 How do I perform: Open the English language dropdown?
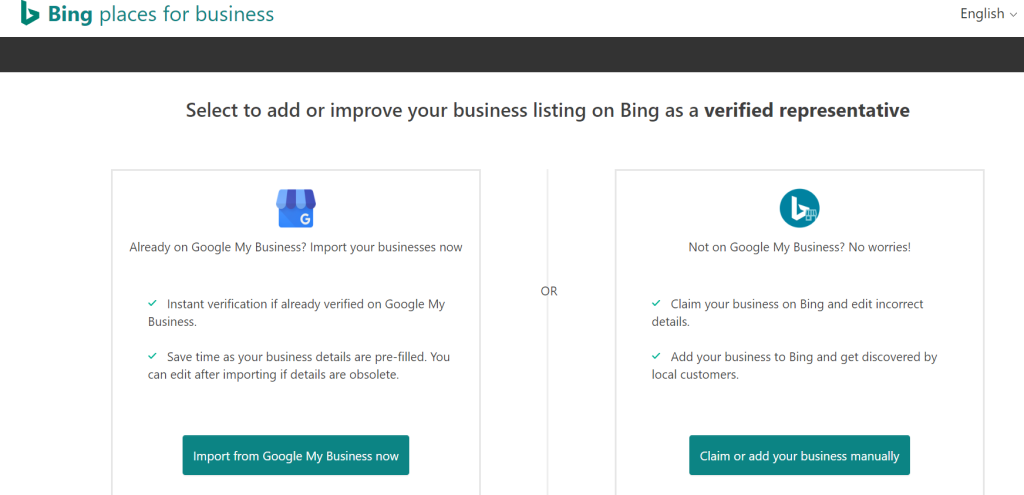tap(987, 14)
